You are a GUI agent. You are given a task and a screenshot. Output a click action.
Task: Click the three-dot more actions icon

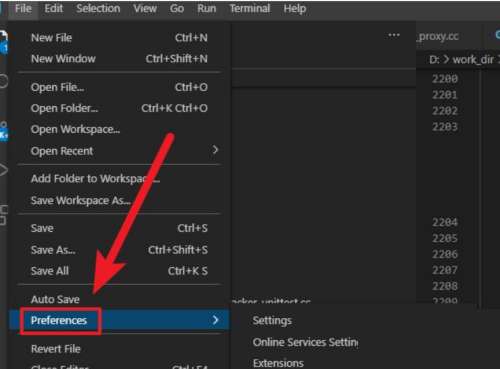(x=394, y=35)
